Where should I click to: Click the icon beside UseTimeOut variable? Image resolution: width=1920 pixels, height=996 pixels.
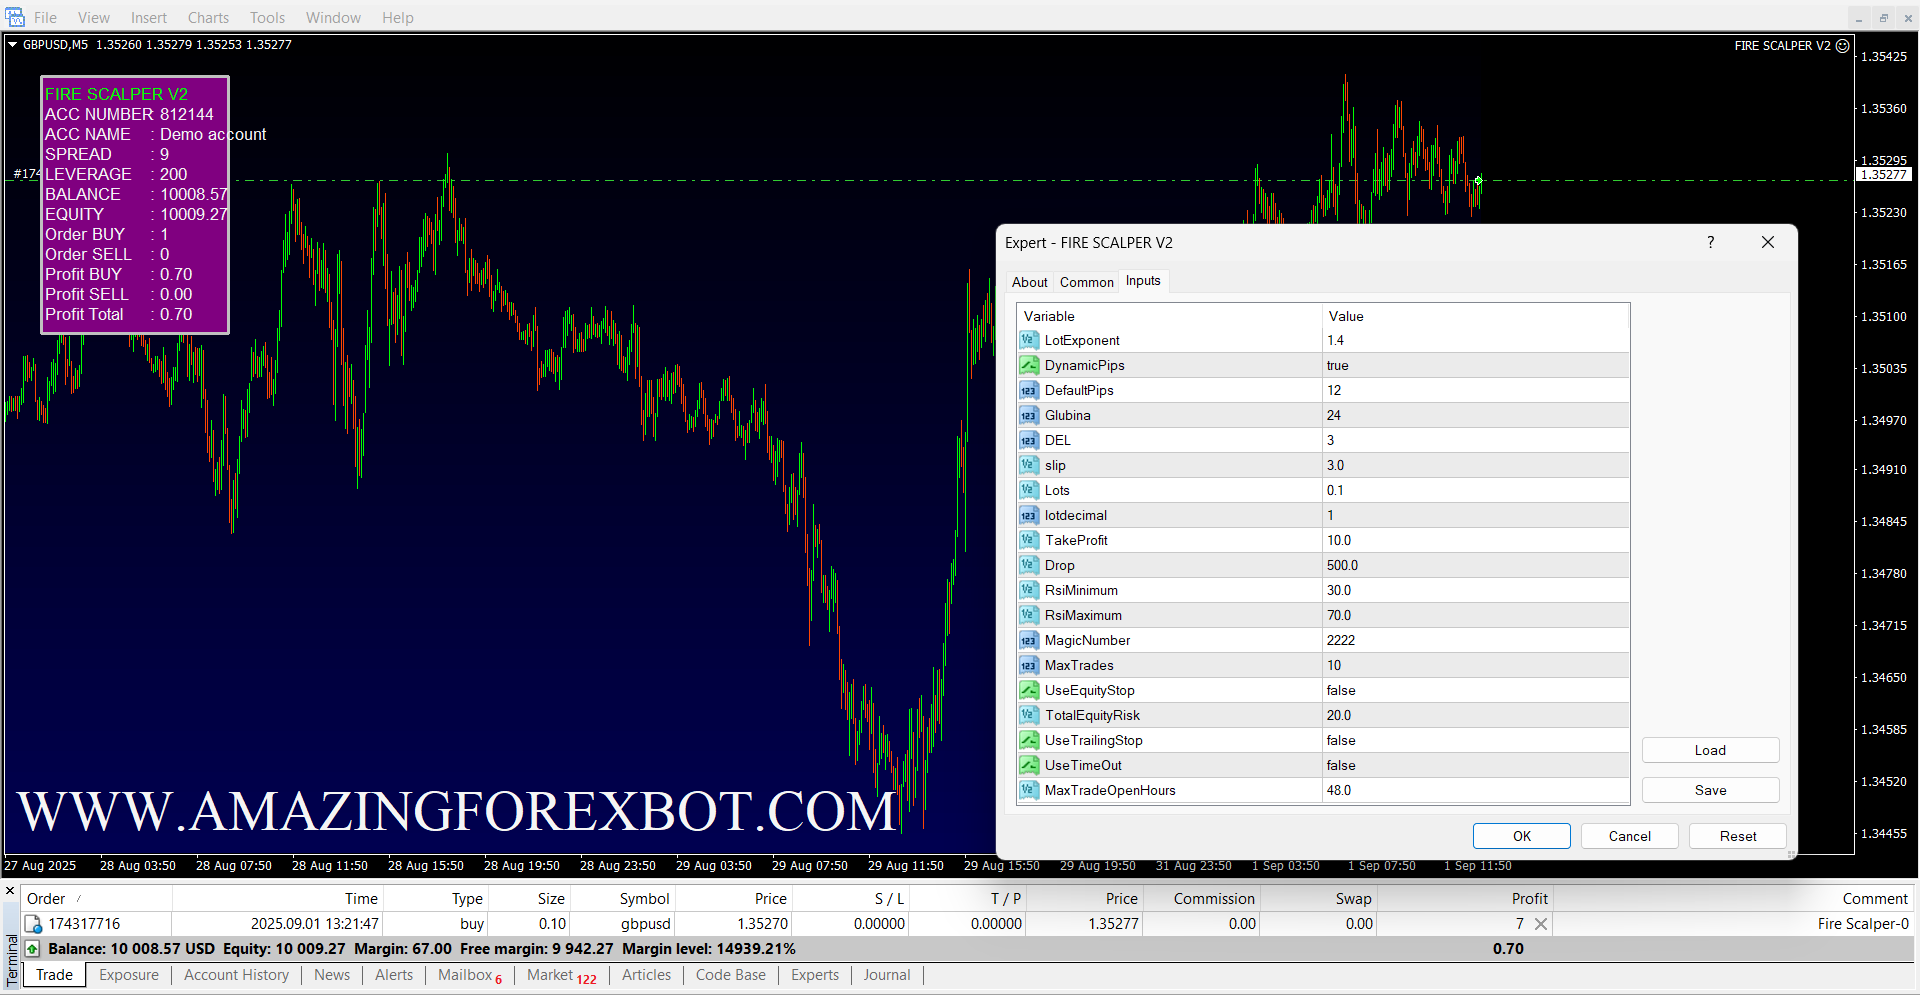(1029, 765)
